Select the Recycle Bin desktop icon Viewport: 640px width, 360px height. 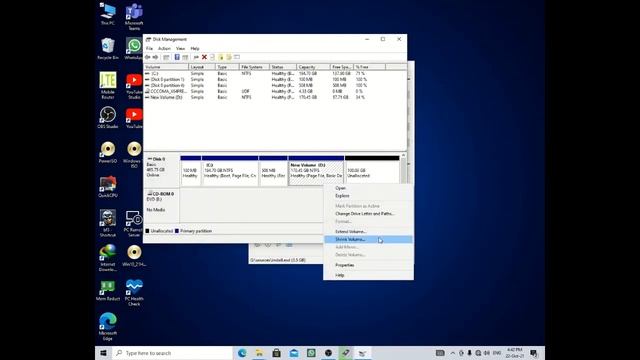pyautogui.click(x=108, y=49)
